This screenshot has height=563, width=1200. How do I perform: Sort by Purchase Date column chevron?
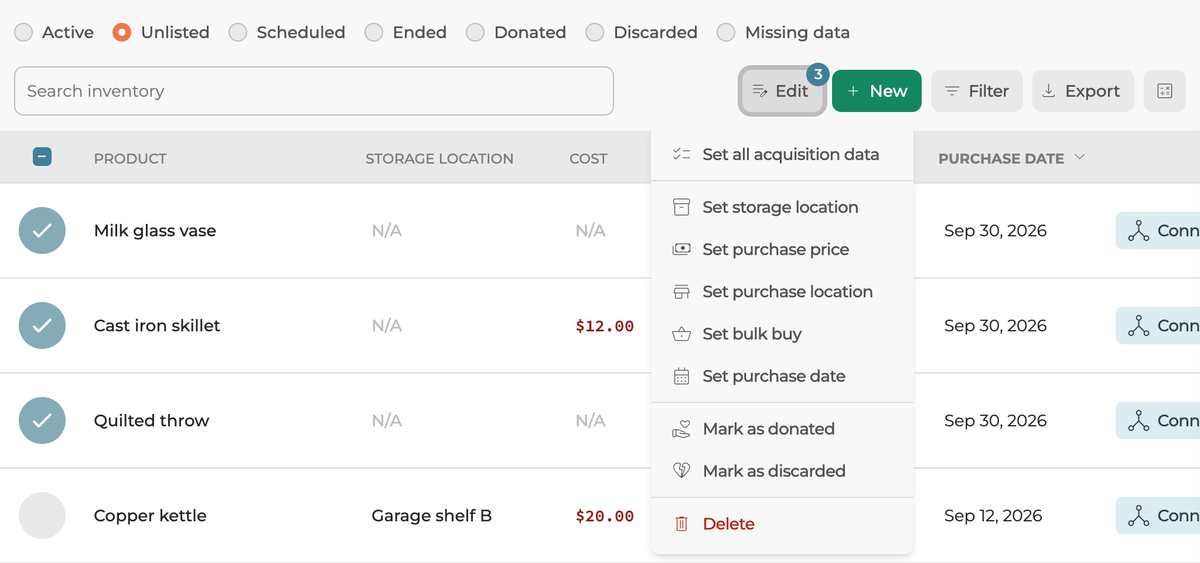pyautogui.click(x=1079, y=158)
